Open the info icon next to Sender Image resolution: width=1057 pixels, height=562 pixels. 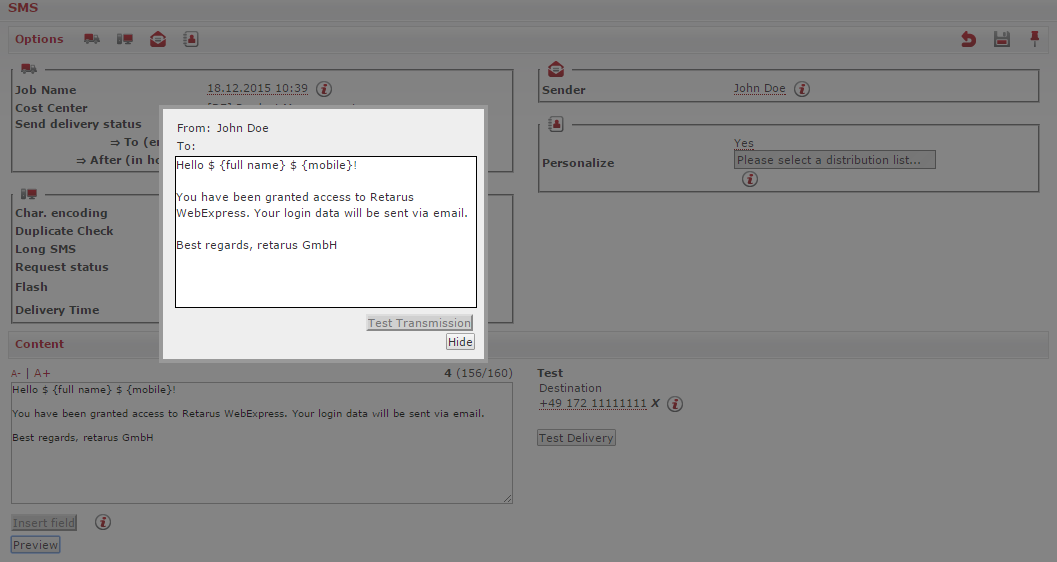[x=802, y=89]
